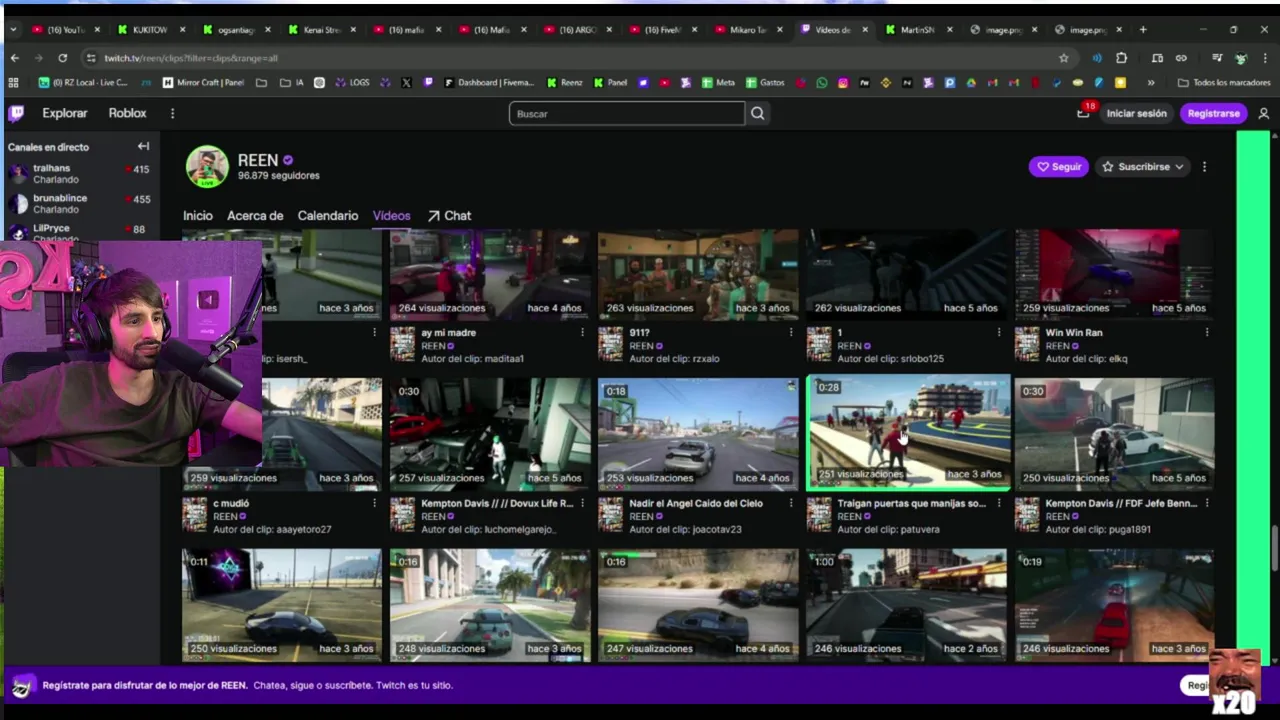Open the tab search dropdown arrow
The image size is (1280, 720).
(12, 30)
